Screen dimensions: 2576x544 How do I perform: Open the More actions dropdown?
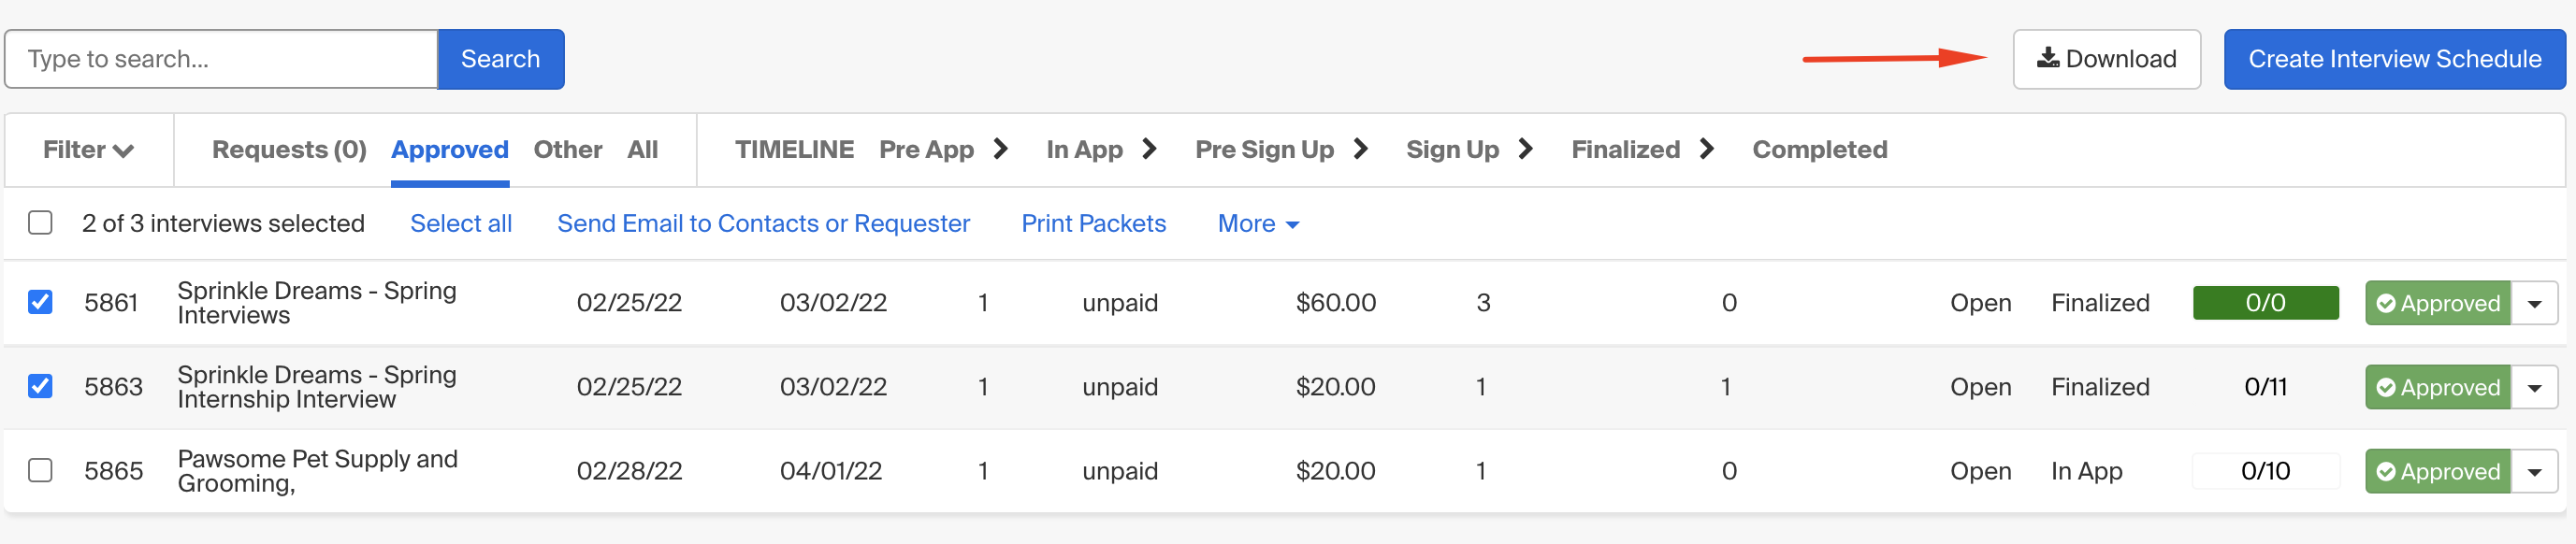(x=1258, y=224)
